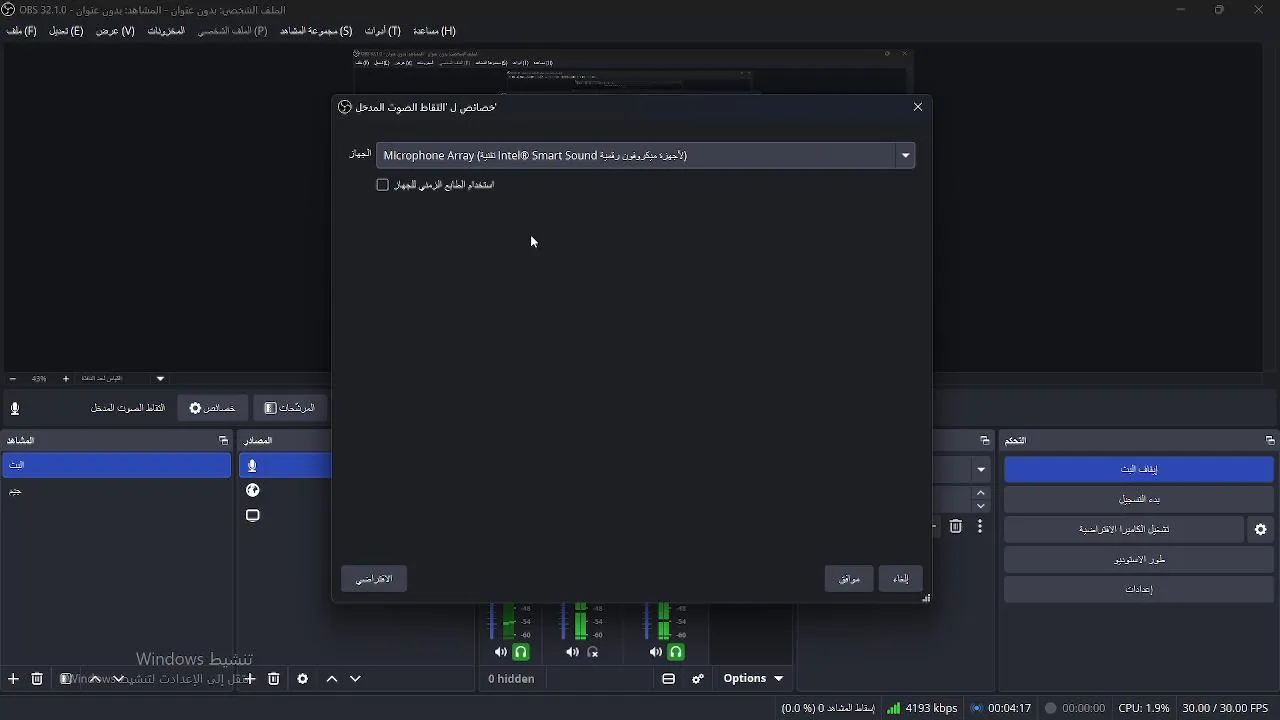Pop out the Scenes dock
The width and height of the screenshot is (1280, 720).
223,441
